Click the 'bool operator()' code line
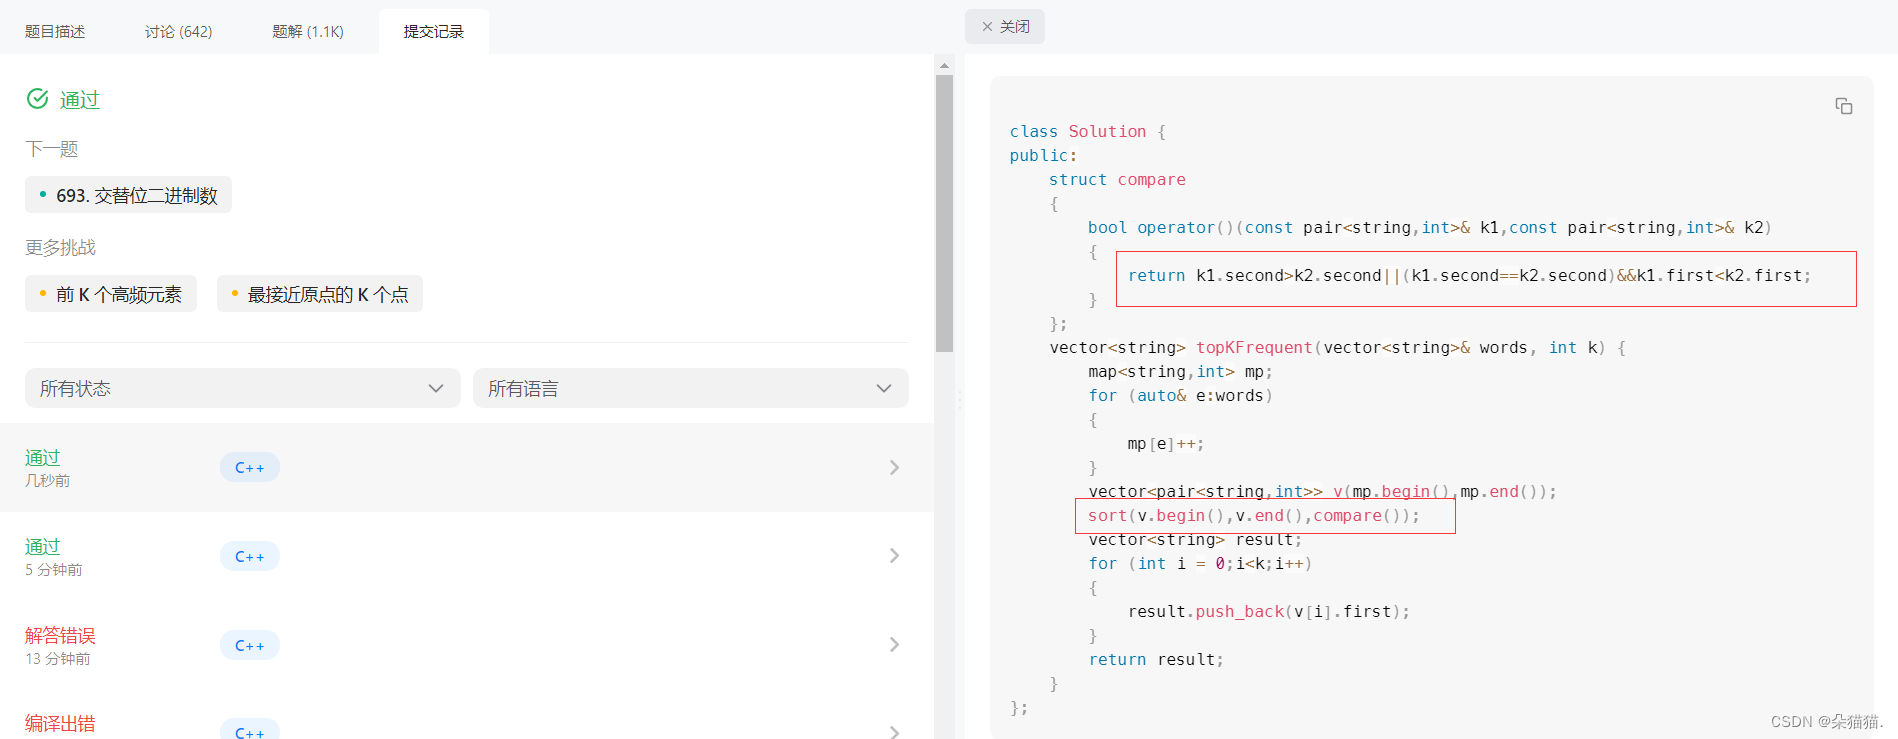 1430,228
